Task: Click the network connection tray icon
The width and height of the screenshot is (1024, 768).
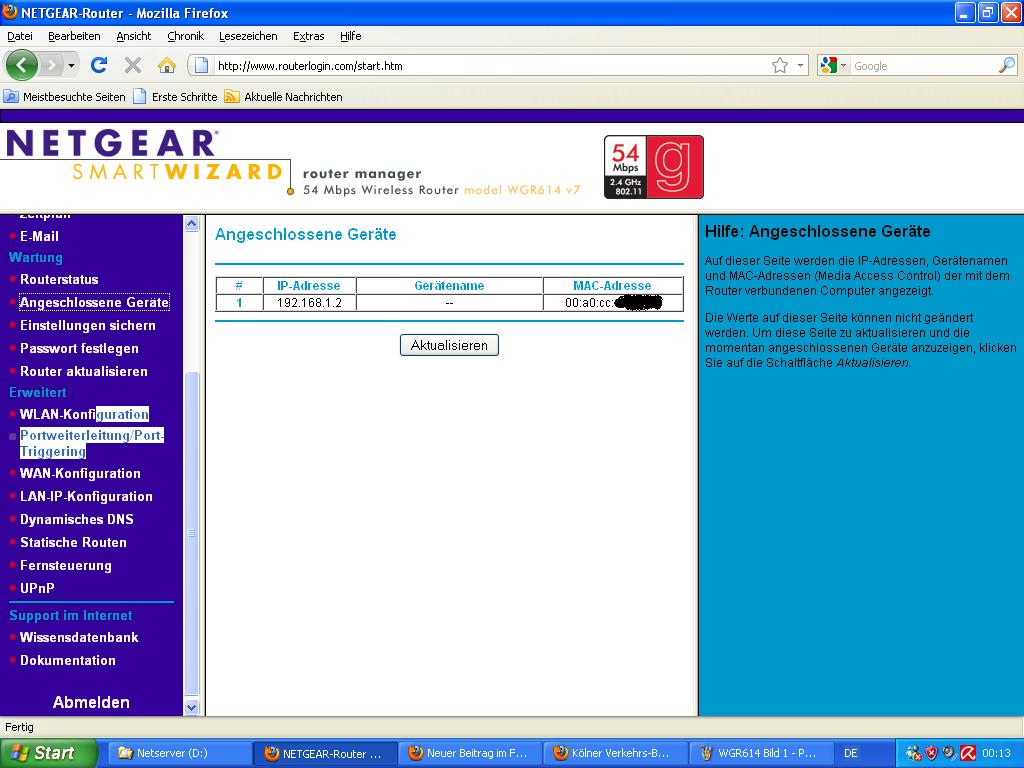Action: pyautogui.click(x=914, y=753)
